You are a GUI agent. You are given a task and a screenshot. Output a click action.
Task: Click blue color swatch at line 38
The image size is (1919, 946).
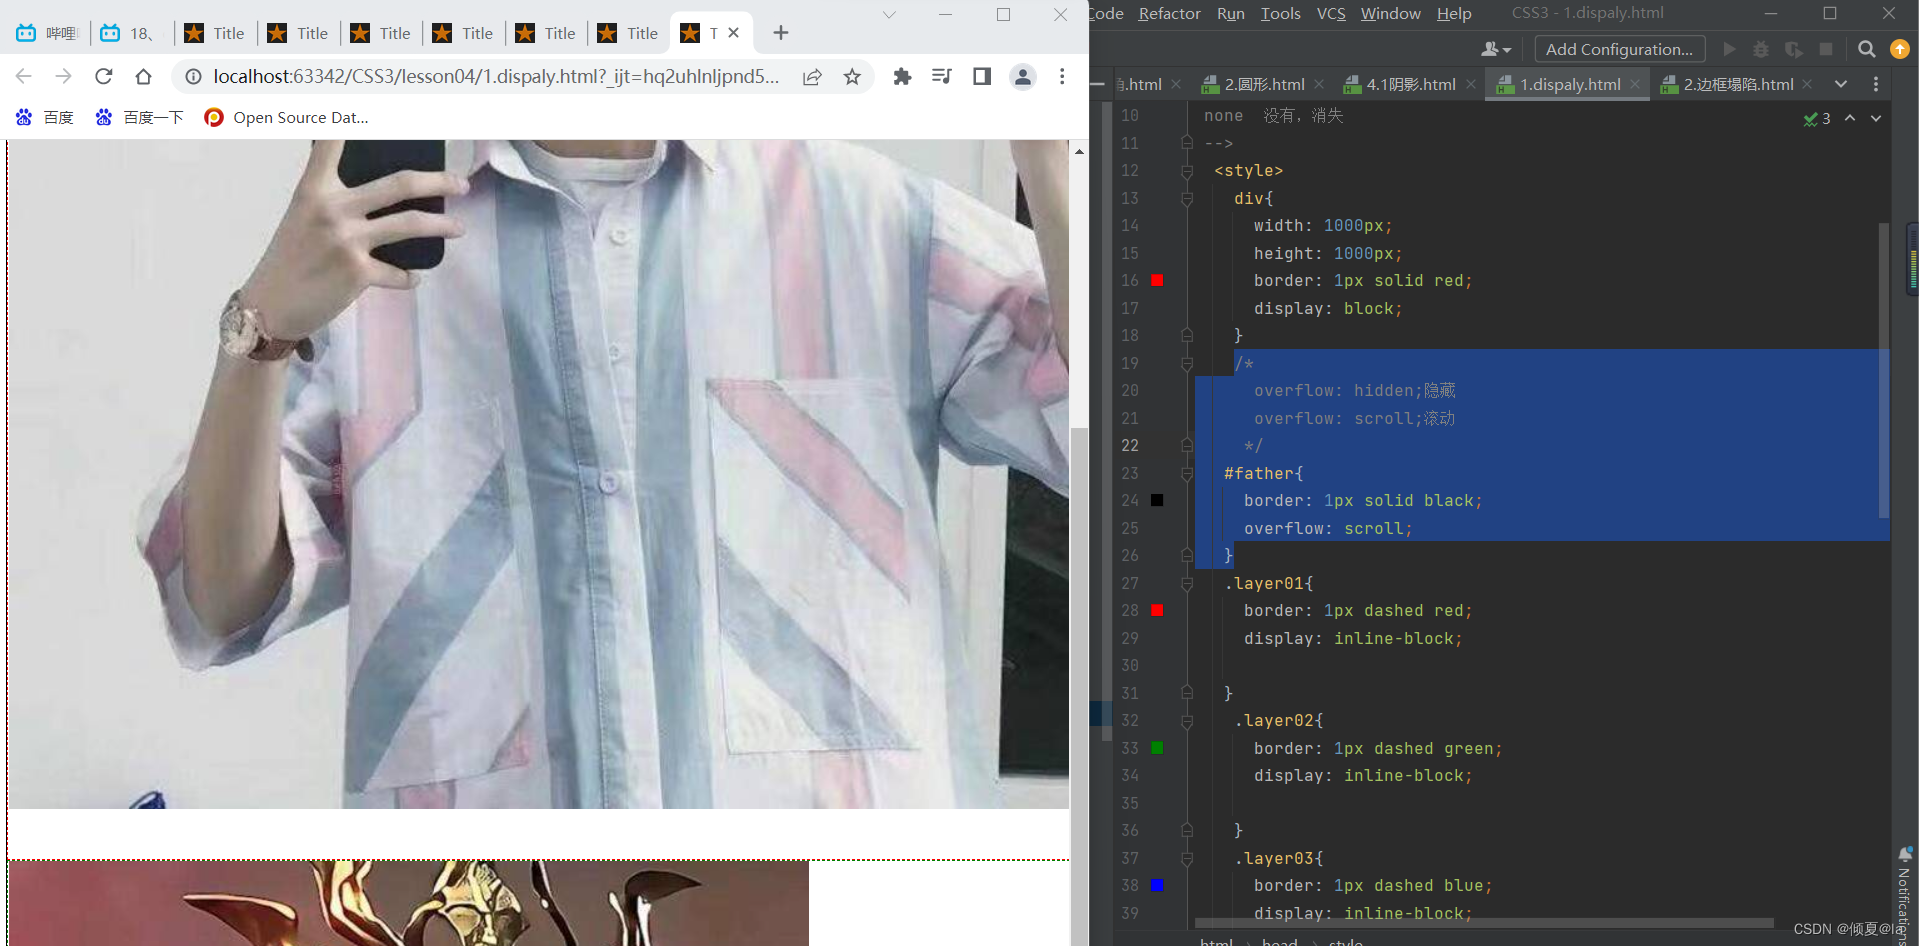pos(1157,886)
